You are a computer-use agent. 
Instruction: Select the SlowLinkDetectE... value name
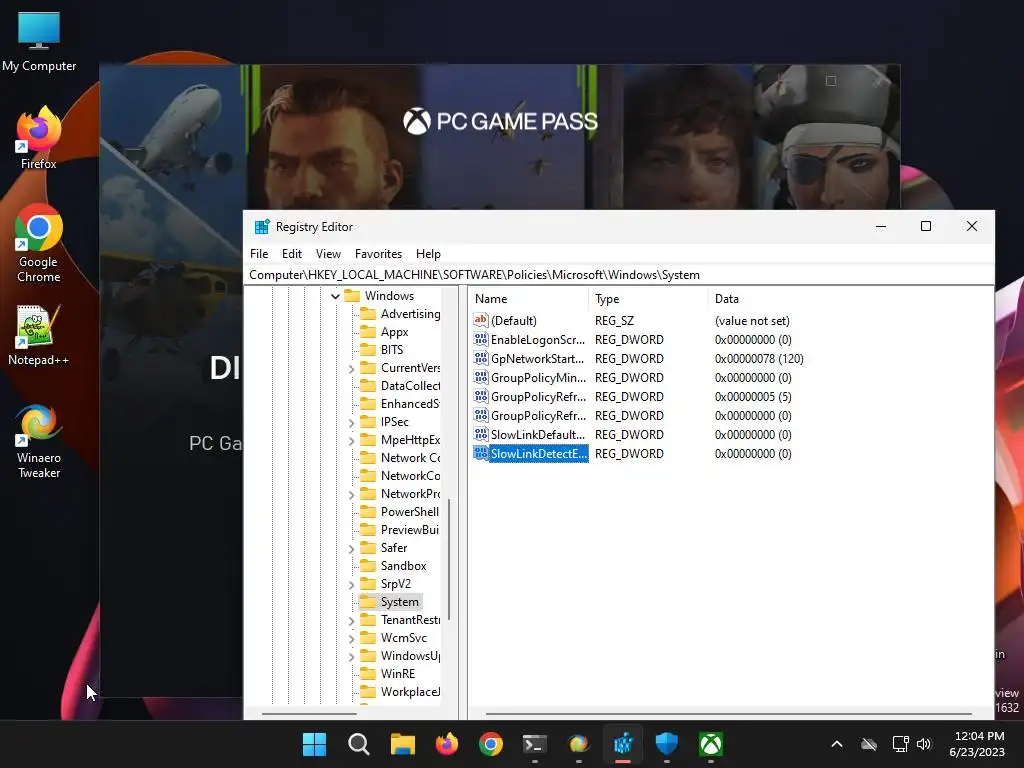[539, 454]
